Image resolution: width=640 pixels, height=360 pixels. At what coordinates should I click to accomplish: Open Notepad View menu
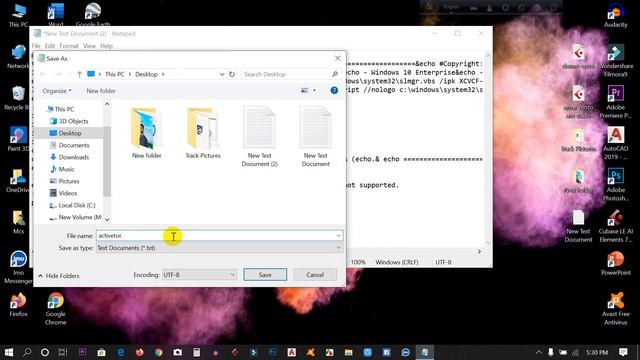pos(89,46)
